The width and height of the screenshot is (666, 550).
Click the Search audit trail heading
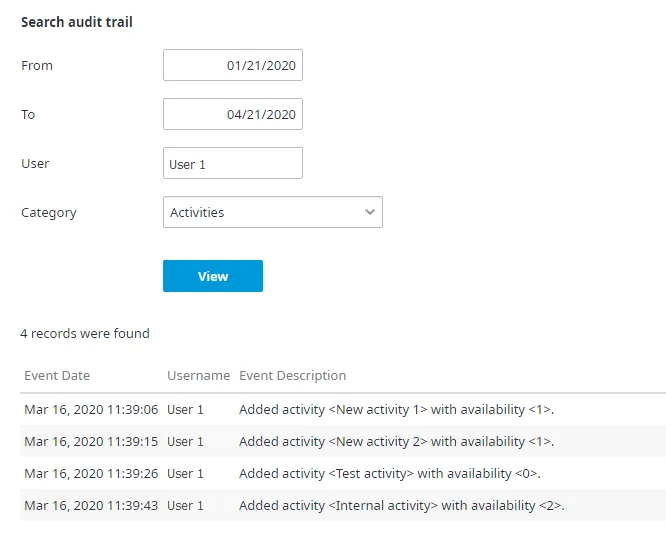tap(77, 22)
